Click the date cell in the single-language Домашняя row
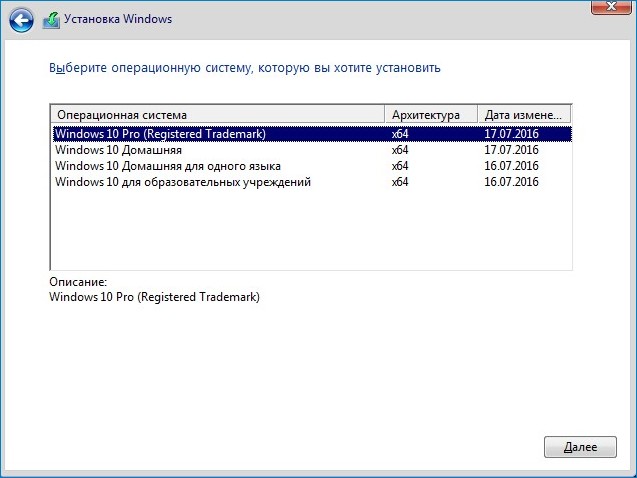 [511, 166]
